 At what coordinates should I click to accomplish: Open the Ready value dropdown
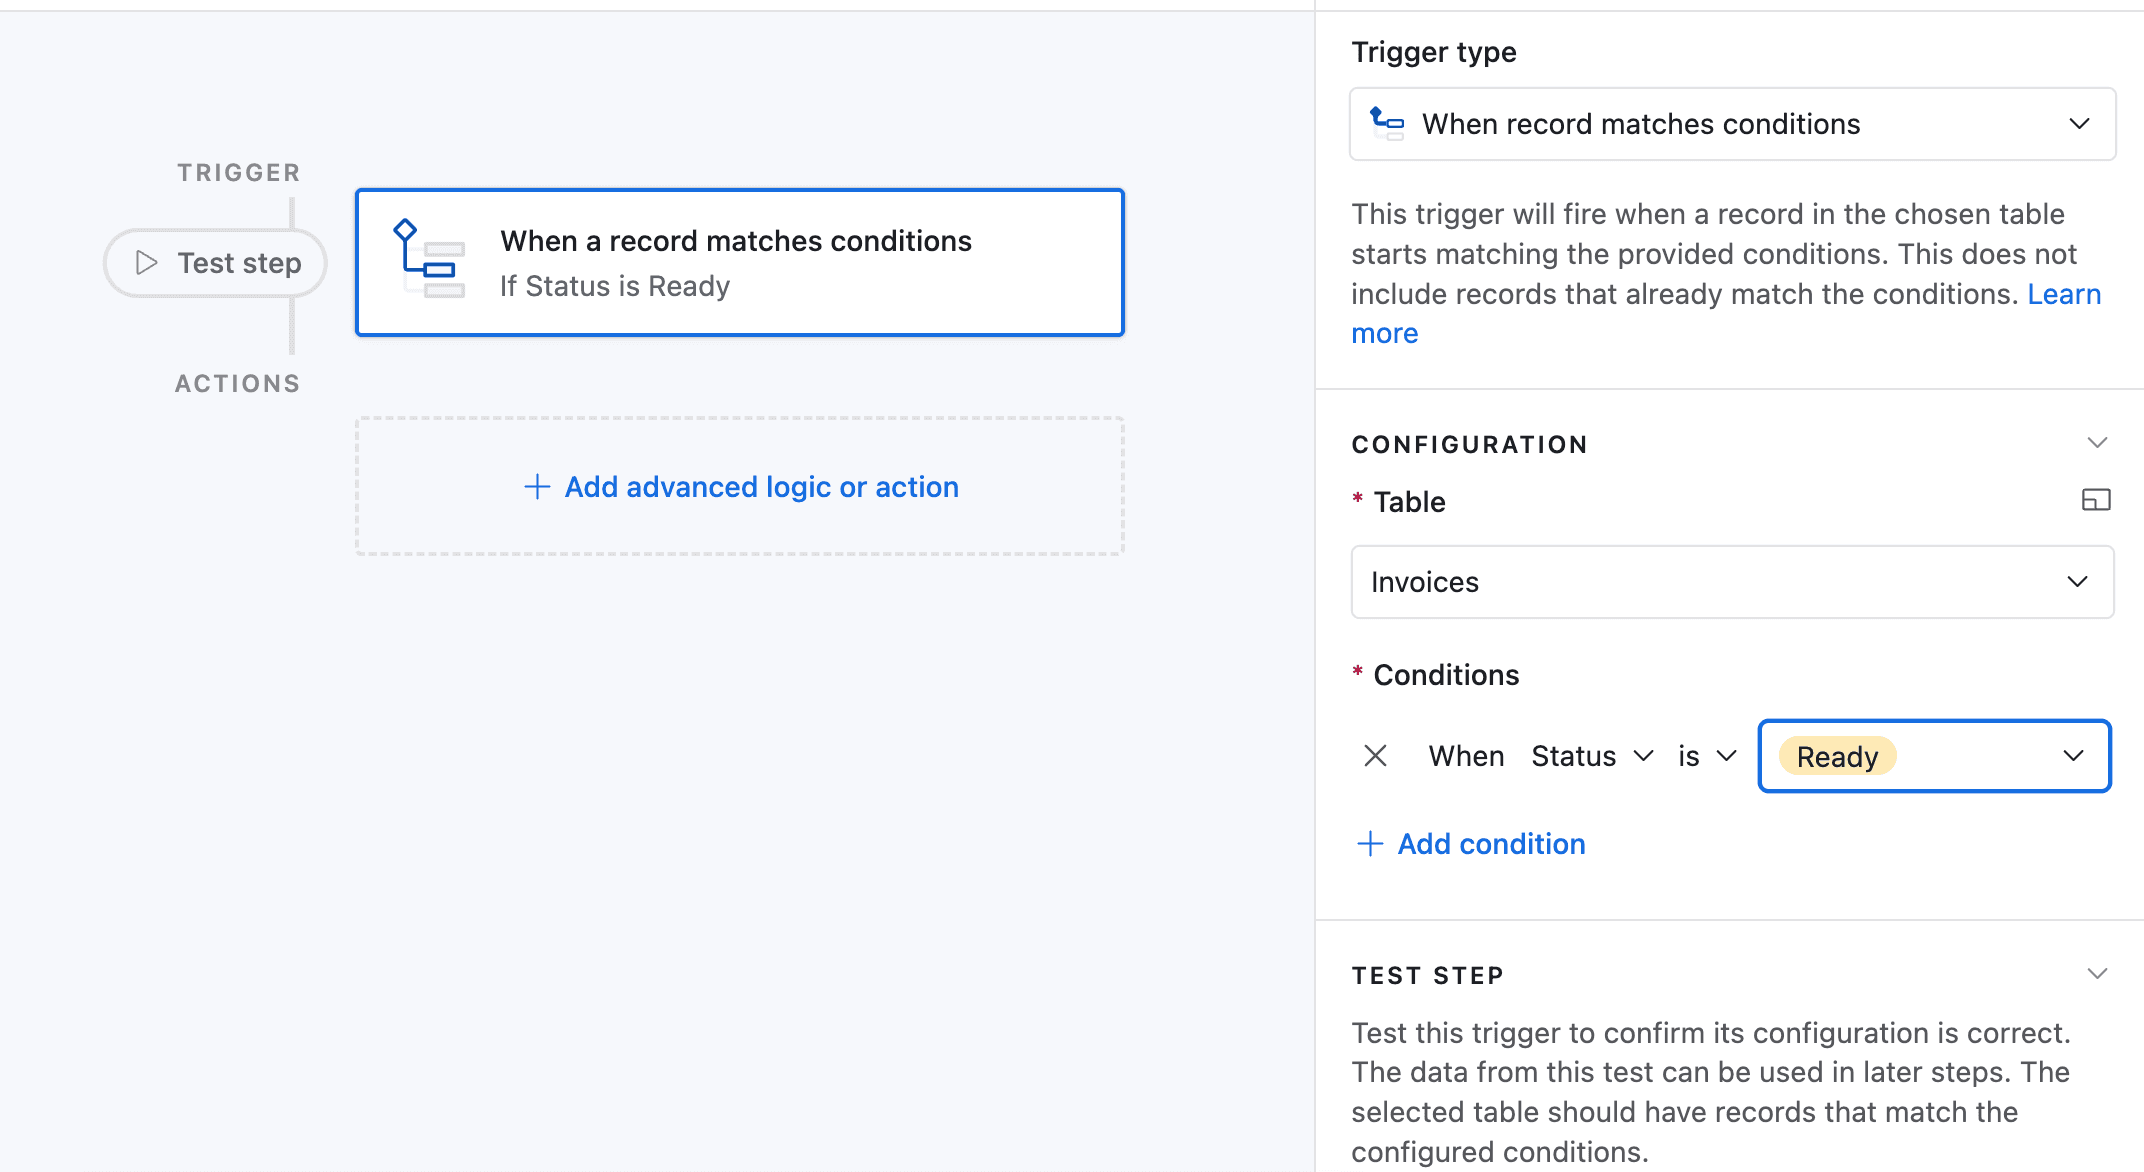[x=2072, y=756]
